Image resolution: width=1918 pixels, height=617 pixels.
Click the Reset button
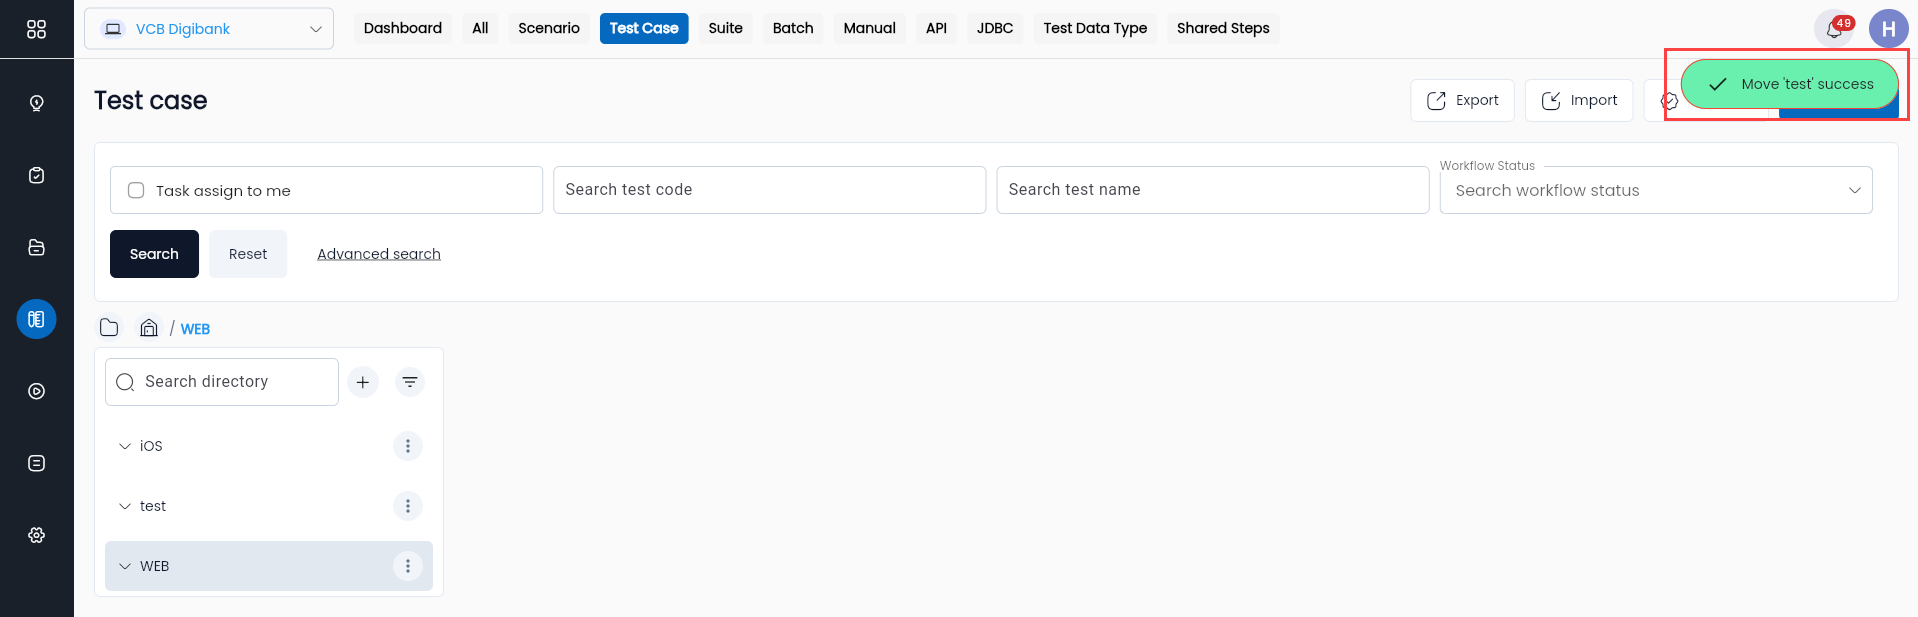(248, 254)
